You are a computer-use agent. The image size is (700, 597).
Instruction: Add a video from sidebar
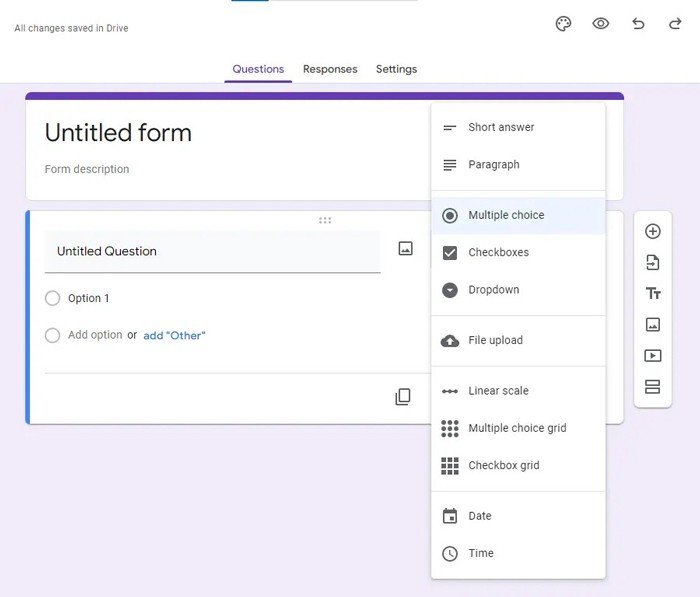tap(652, 356)
